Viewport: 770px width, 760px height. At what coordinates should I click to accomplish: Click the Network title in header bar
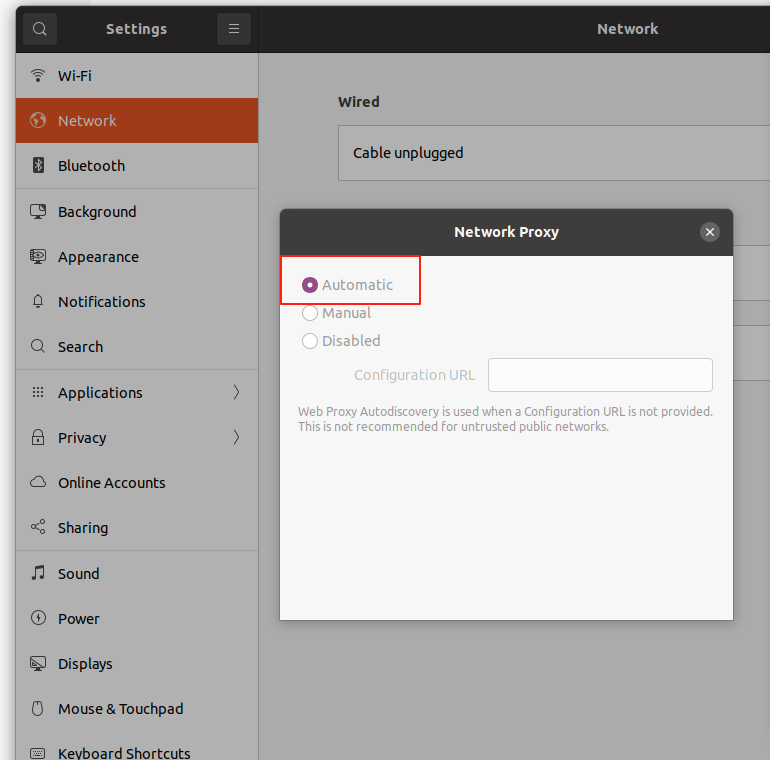(x=628, y=29)
